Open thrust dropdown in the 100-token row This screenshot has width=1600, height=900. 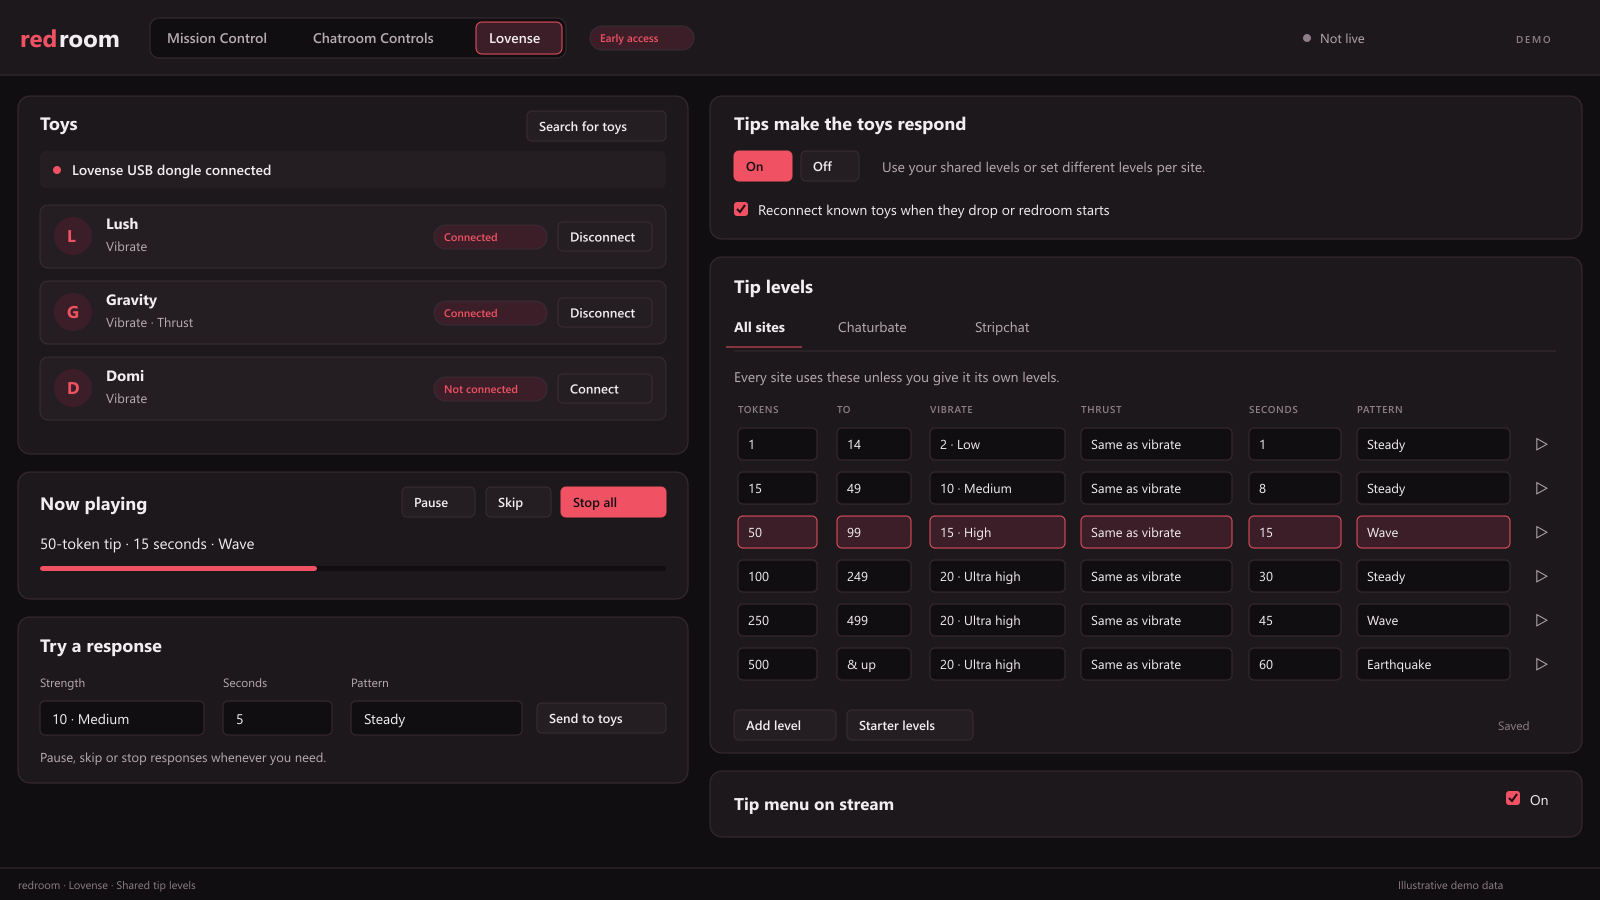[x=1156, y=576]
